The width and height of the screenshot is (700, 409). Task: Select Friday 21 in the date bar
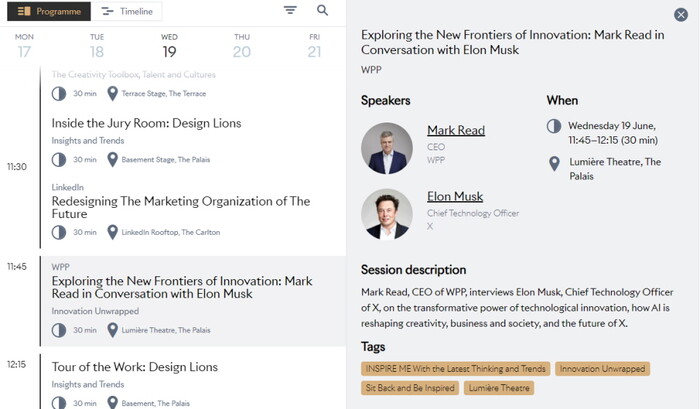pos(314,46)
